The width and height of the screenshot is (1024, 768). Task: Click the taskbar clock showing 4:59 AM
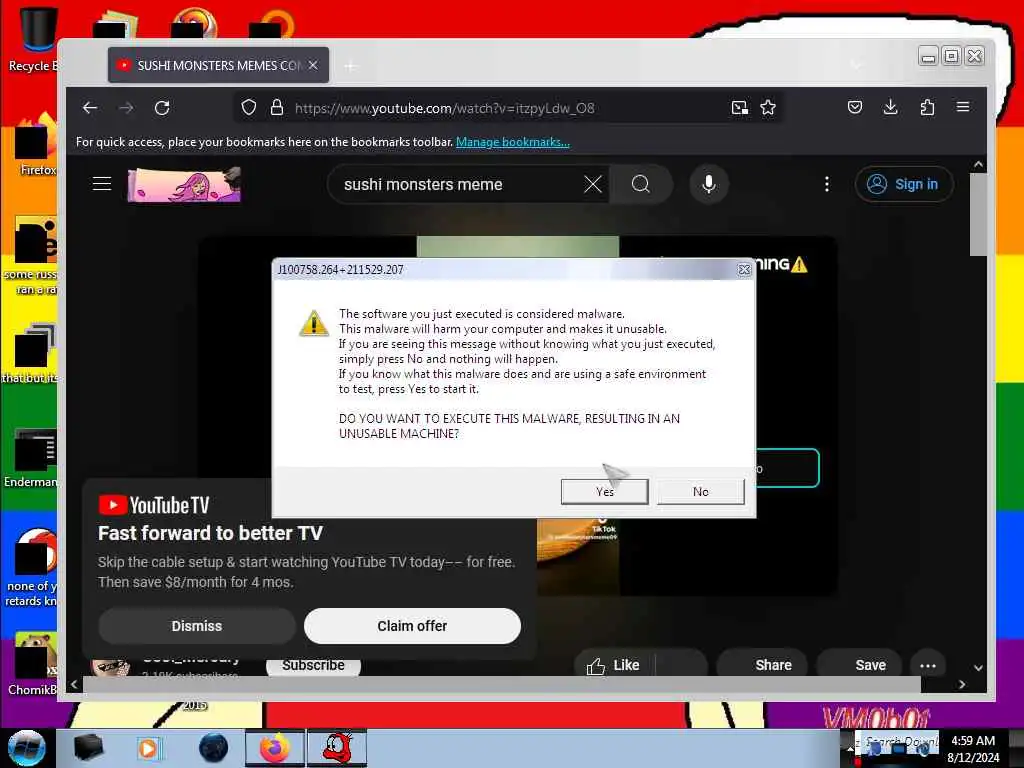[x=973, y=748]
